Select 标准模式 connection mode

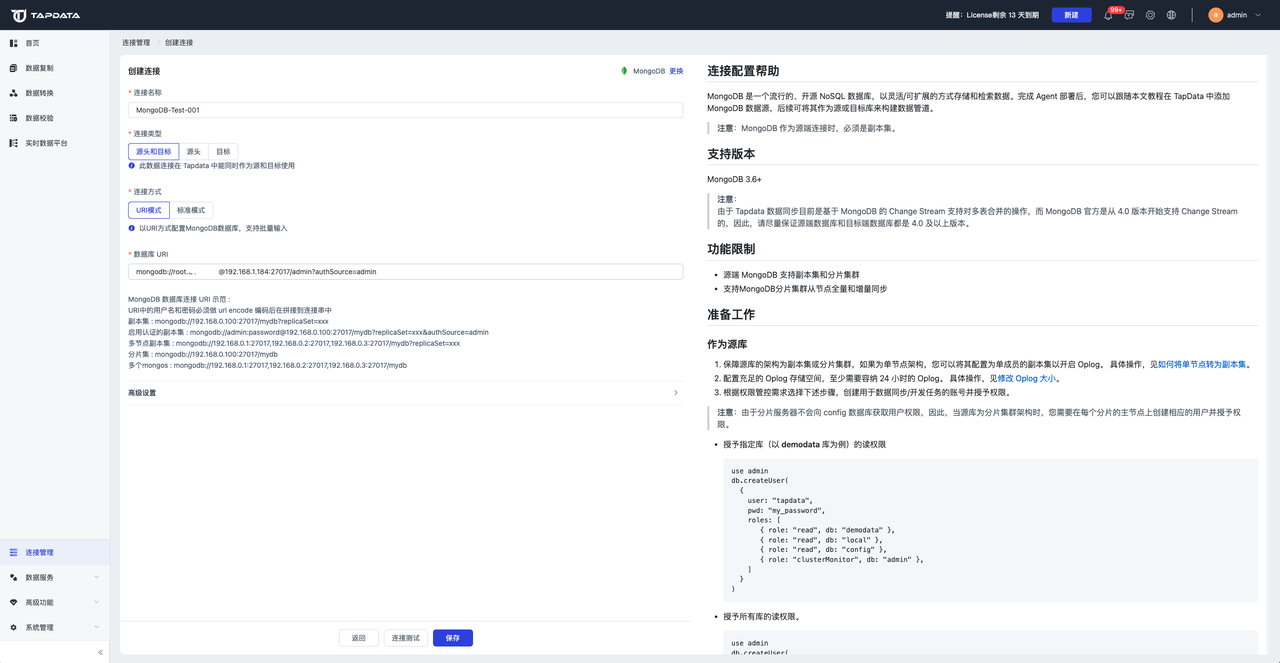click(191, 210)
